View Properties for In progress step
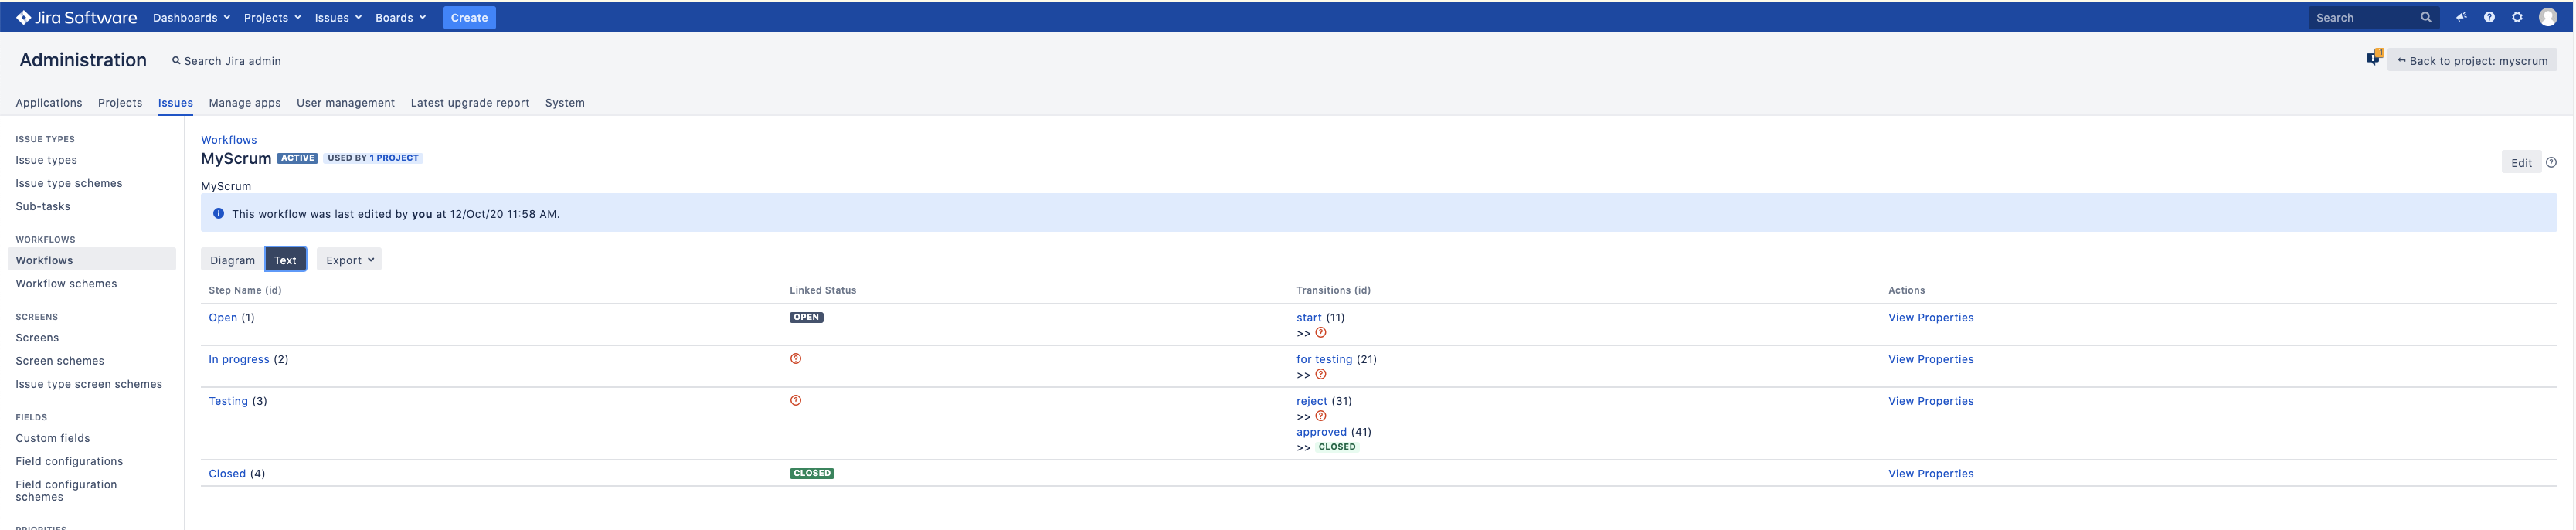Screen dimensions: 2576x530 (x=1931, y=359)
